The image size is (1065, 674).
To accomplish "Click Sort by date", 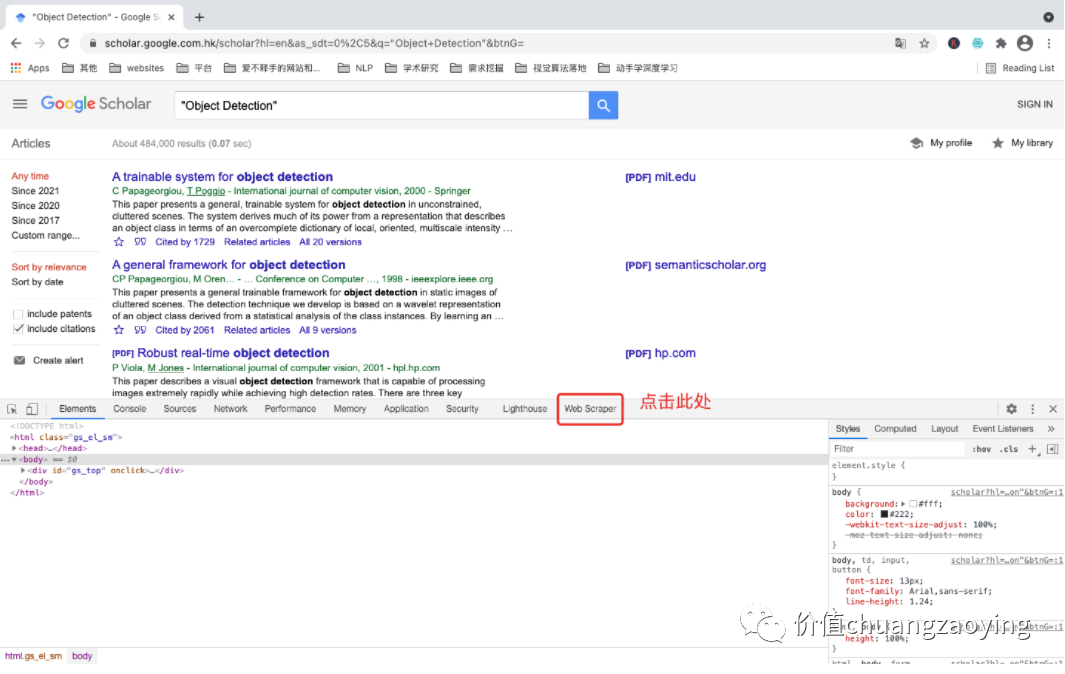I will [37, 282].
